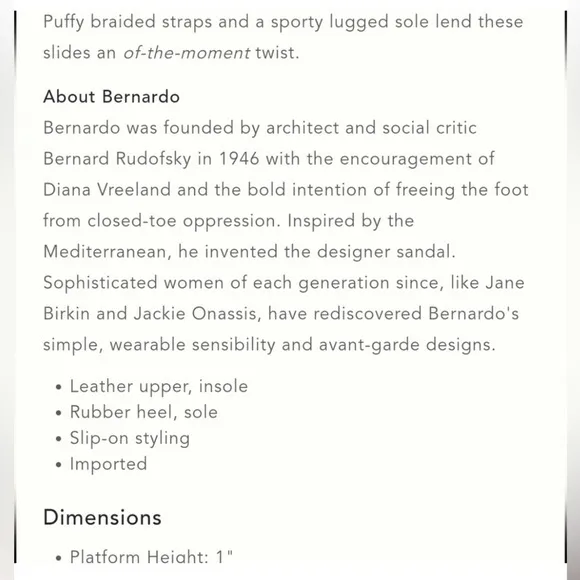Viewport: 580px width, 580px height.
Task: Click the Platform Height: 1" bullet
Action: pyautogui.click(x=151, y=557)
